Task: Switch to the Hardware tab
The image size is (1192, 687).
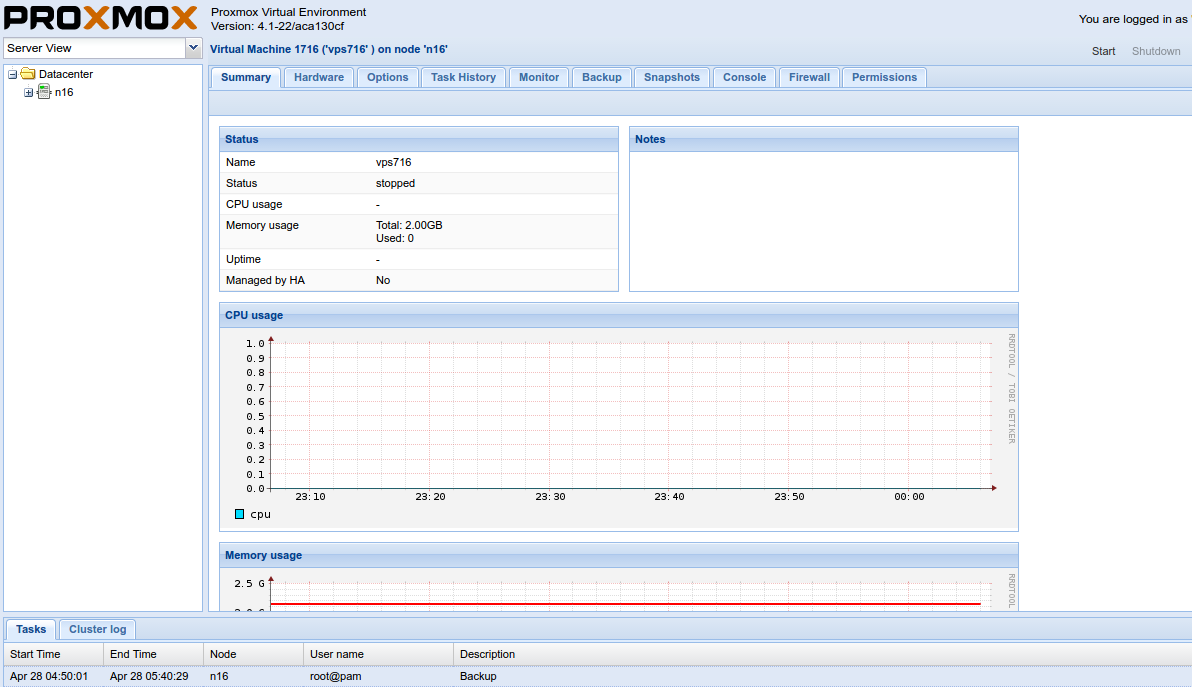Action: coord(319,77)
